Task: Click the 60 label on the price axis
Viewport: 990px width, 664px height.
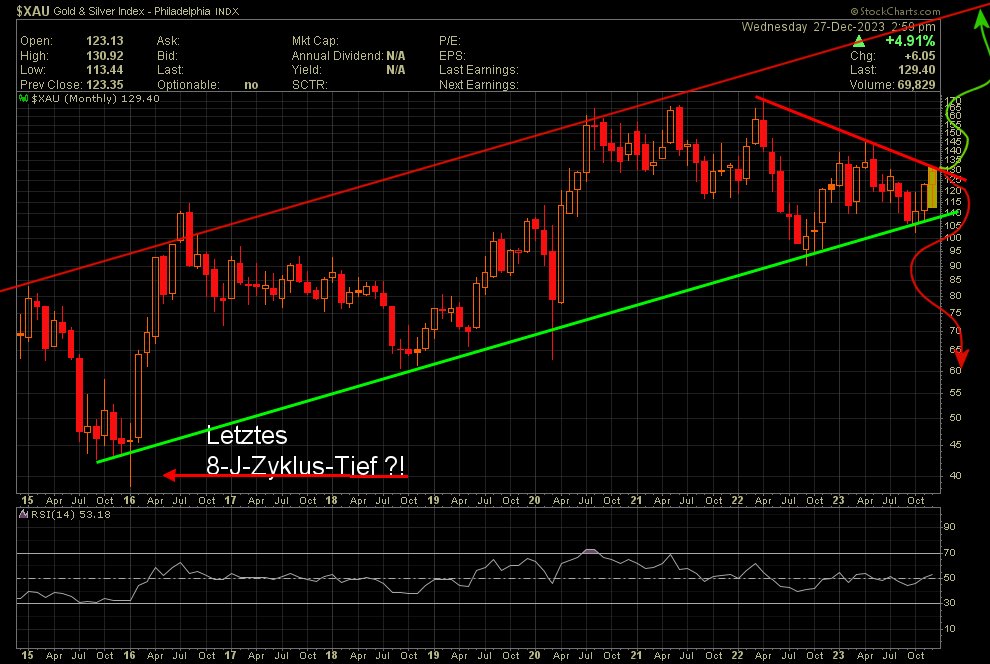Action: (955, 371)
